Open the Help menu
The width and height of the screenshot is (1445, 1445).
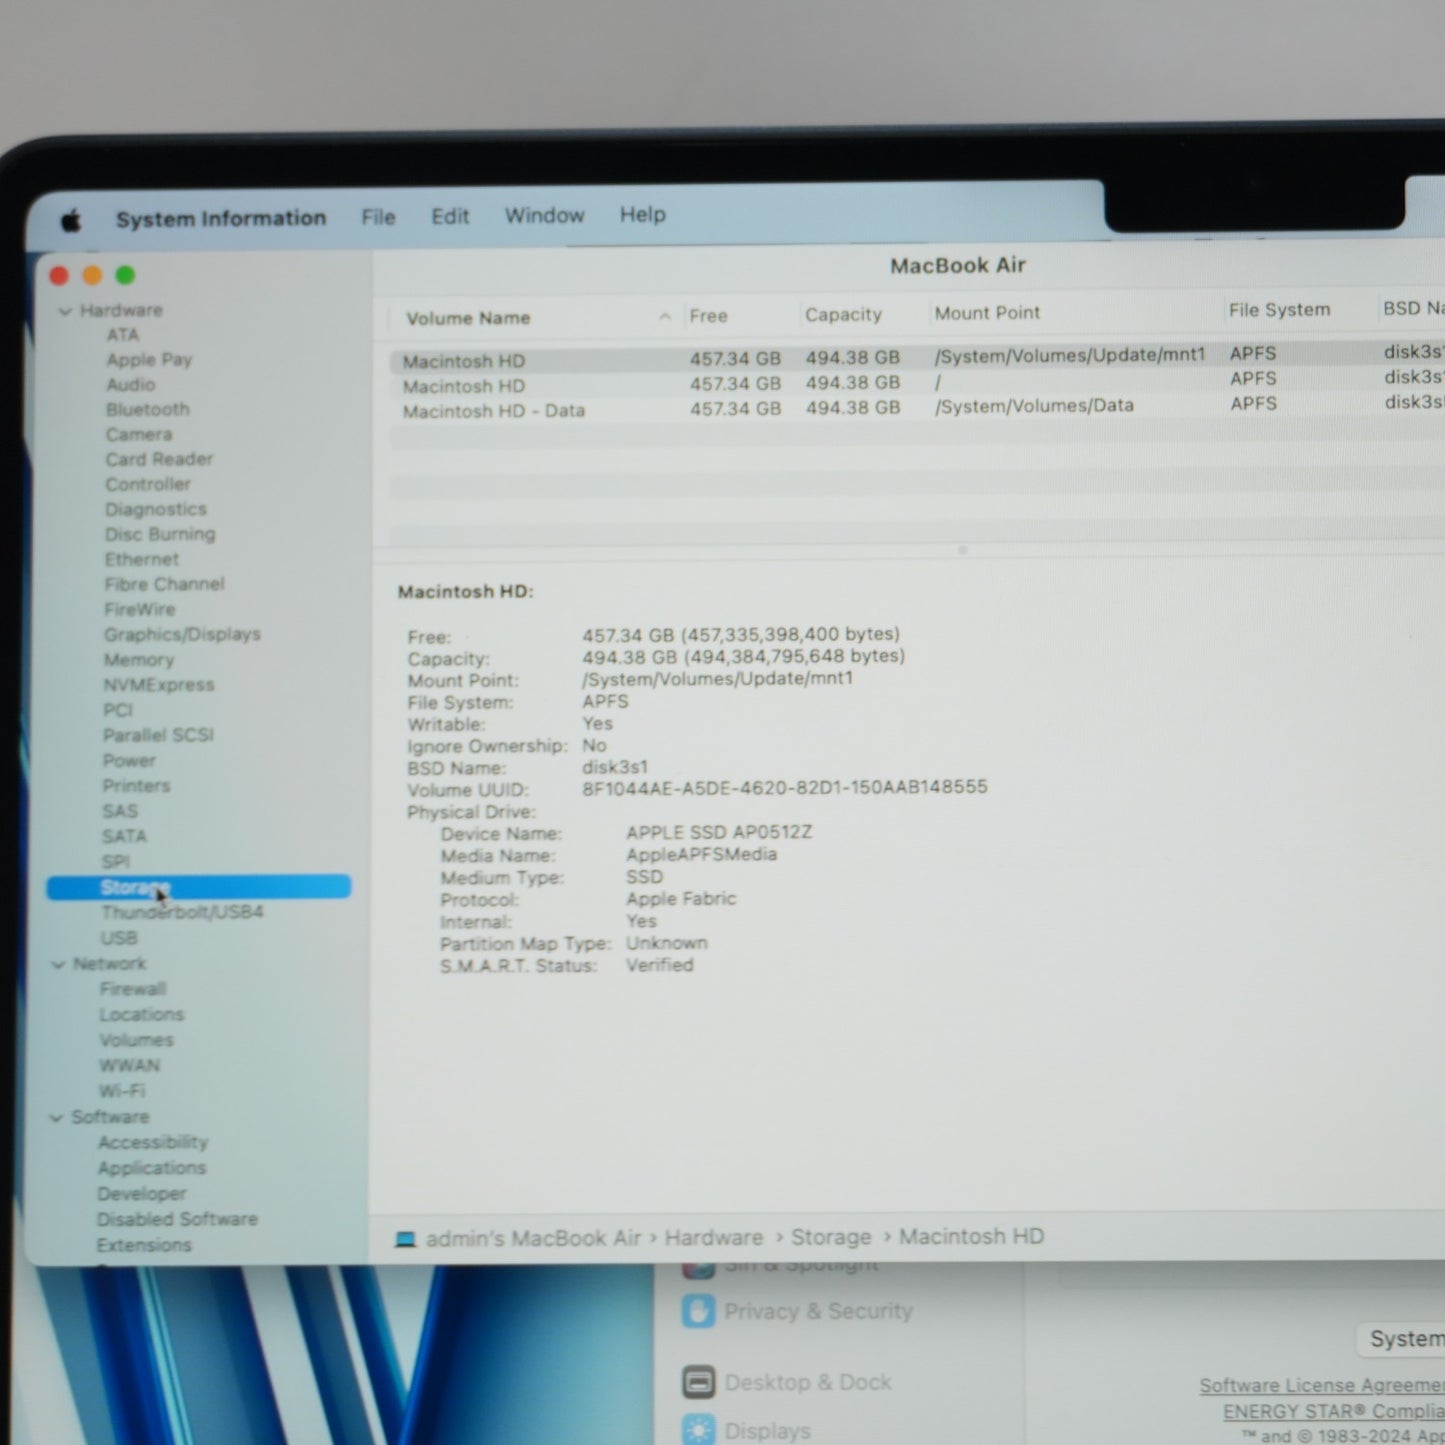coord(642,214)
